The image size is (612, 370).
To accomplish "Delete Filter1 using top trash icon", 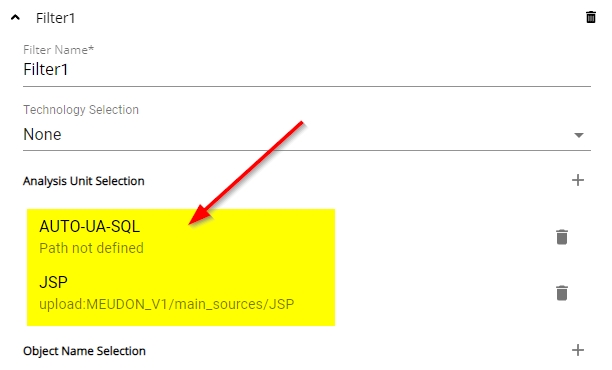I will click(x=591, y=18).
